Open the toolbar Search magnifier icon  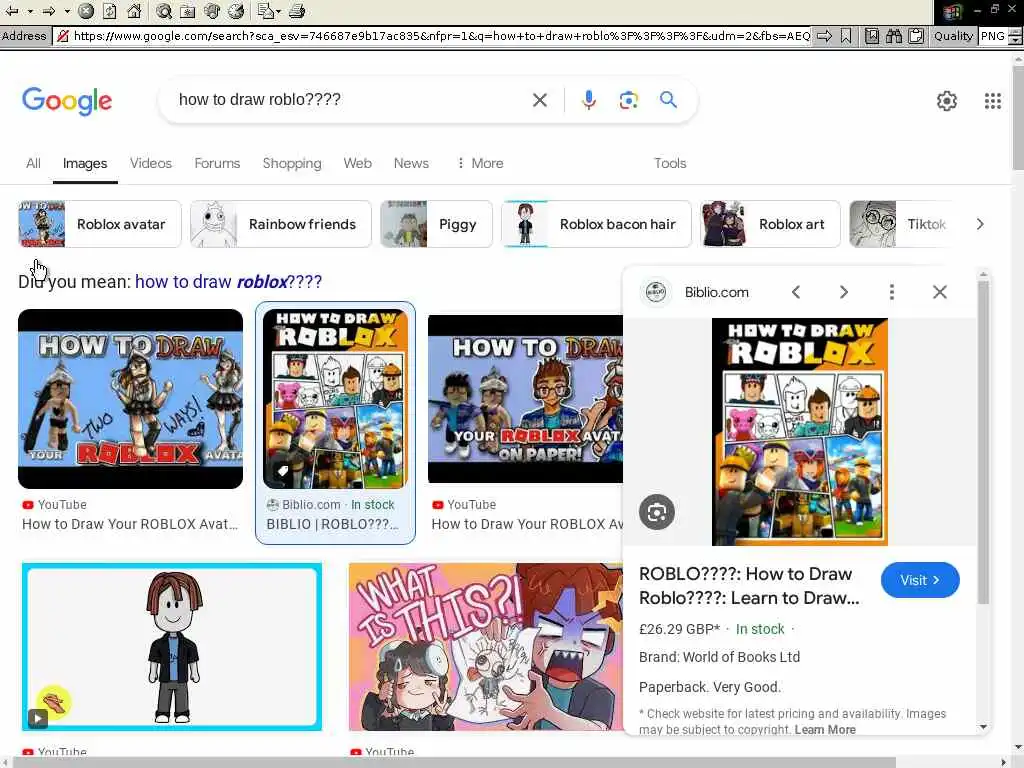click(x=164, y=11)
